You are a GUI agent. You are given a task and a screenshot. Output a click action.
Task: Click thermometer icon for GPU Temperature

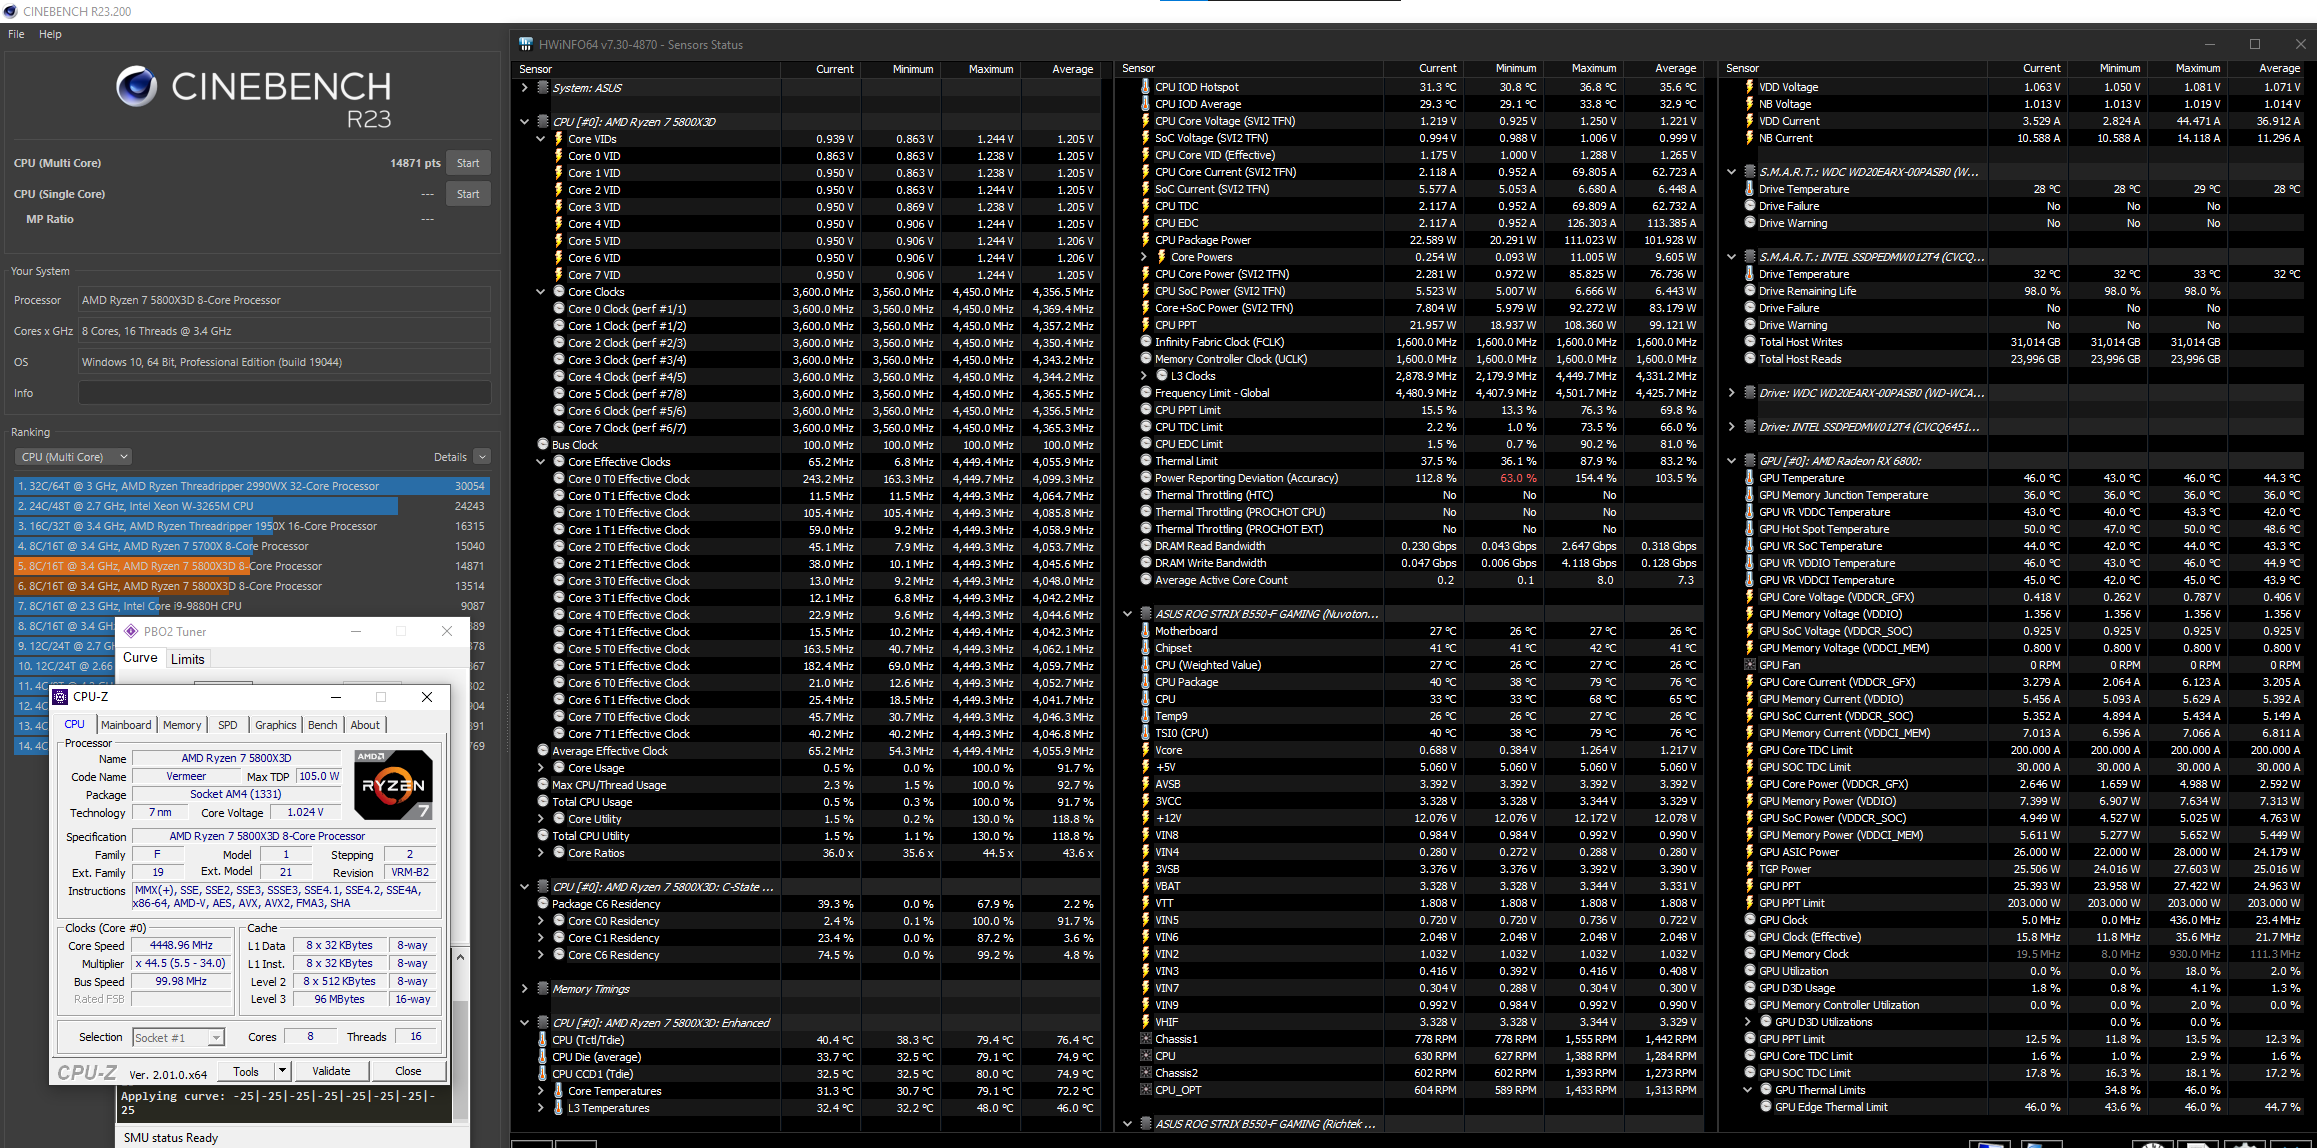point(1750,478)
